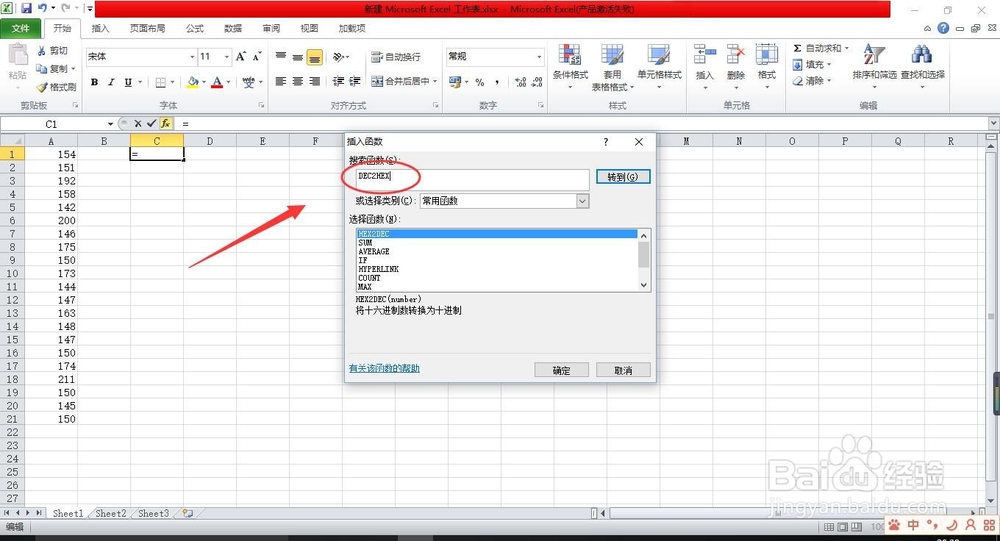Open the borders dropdown arrow
The height and width of the screenshot is (541, 1000).
pos(172,82)
